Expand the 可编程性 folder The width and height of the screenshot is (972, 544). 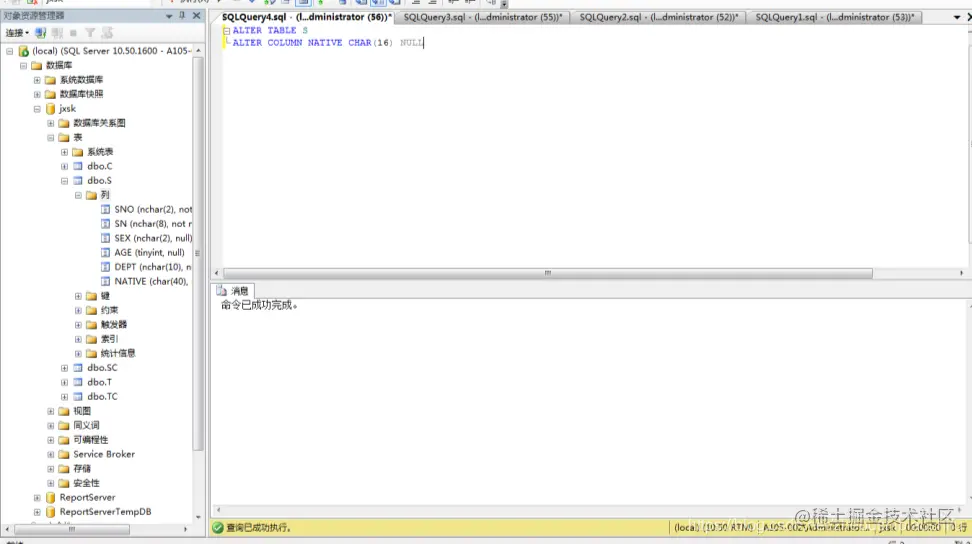point(51,440)
